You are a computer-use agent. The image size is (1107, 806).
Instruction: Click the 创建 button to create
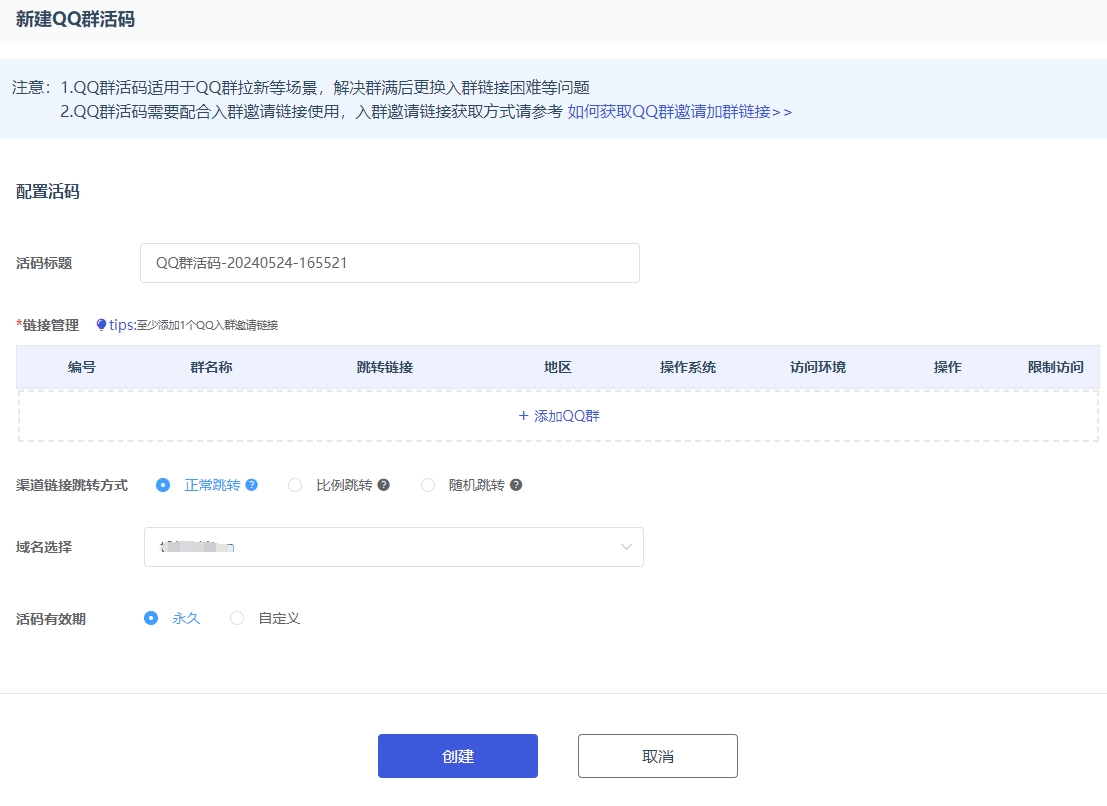(457, 755)
